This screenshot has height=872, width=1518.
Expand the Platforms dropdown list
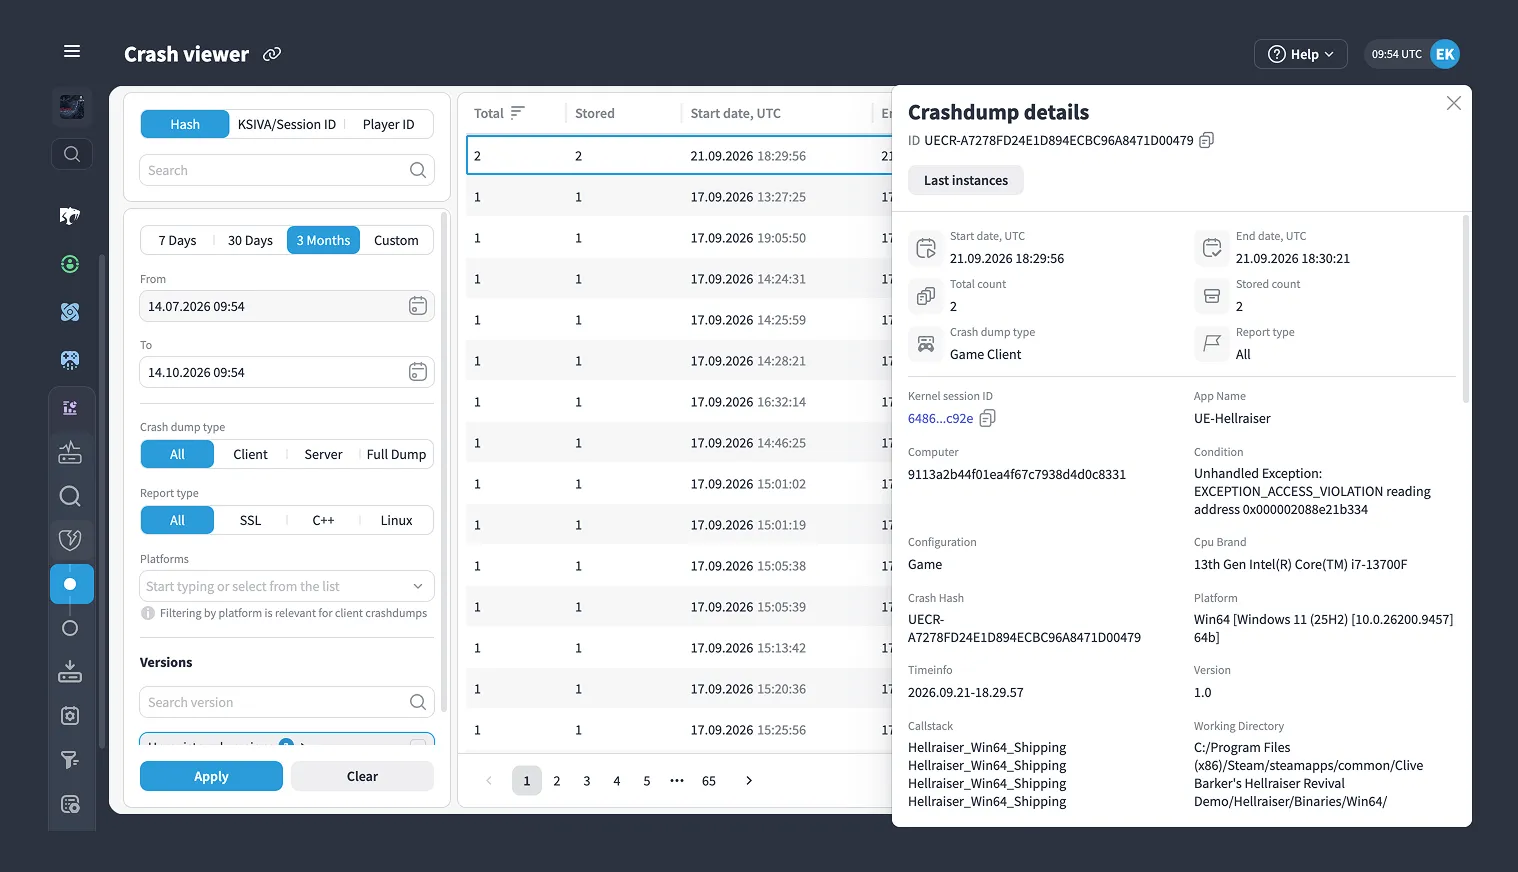[x=287, y=586]
